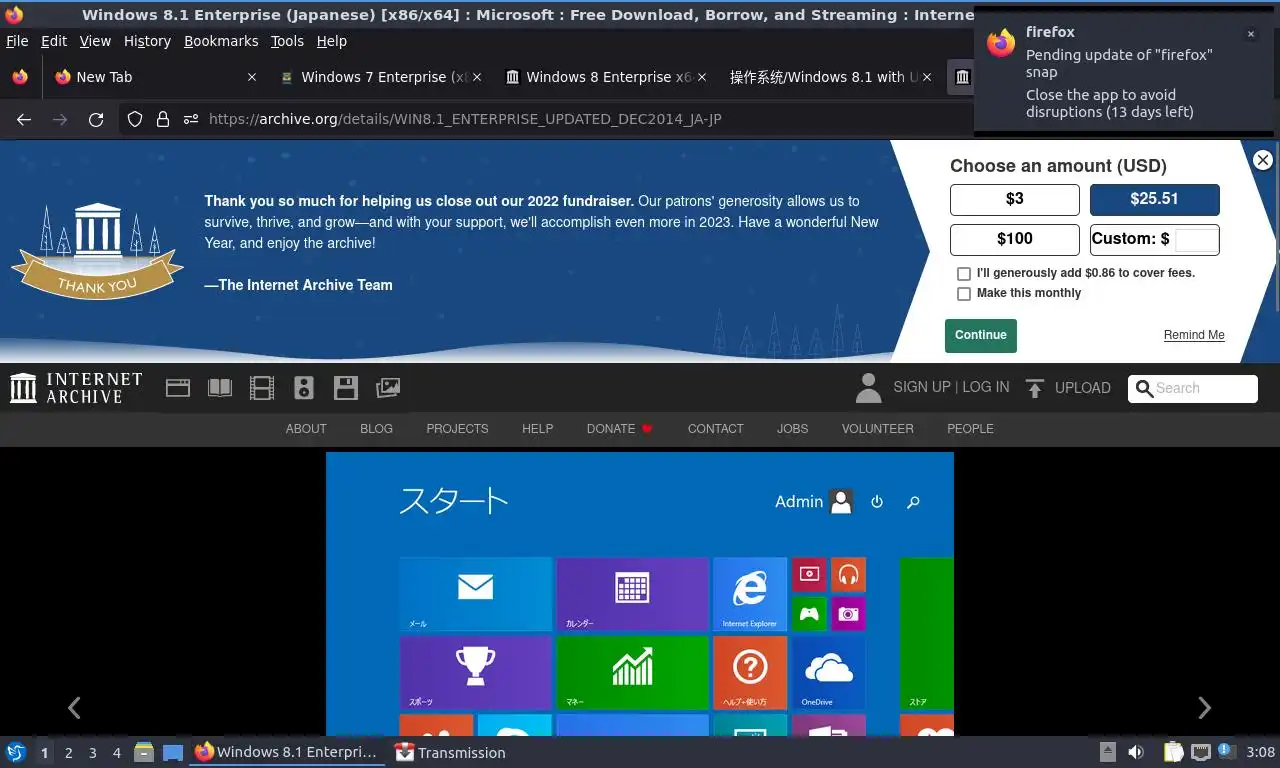Click the update notifier tray icon
The height and width of the screenshot is (768, 1280).
click(x=1225, y=750)
